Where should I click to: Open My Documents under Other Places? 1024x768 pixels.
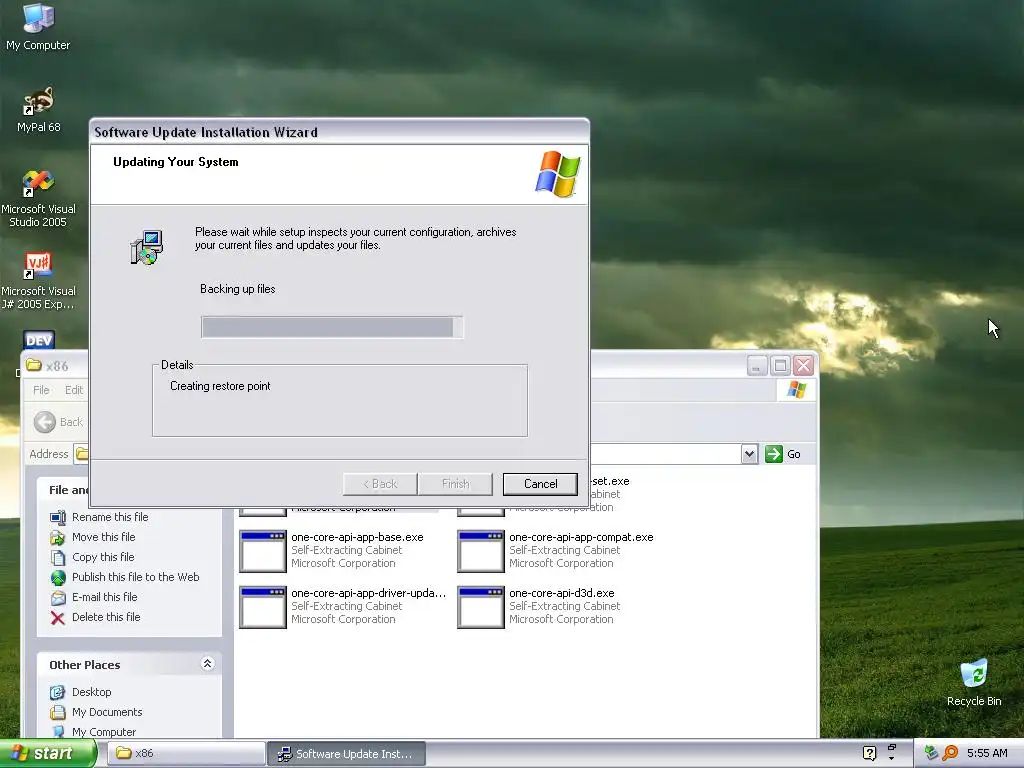[107, 712]
